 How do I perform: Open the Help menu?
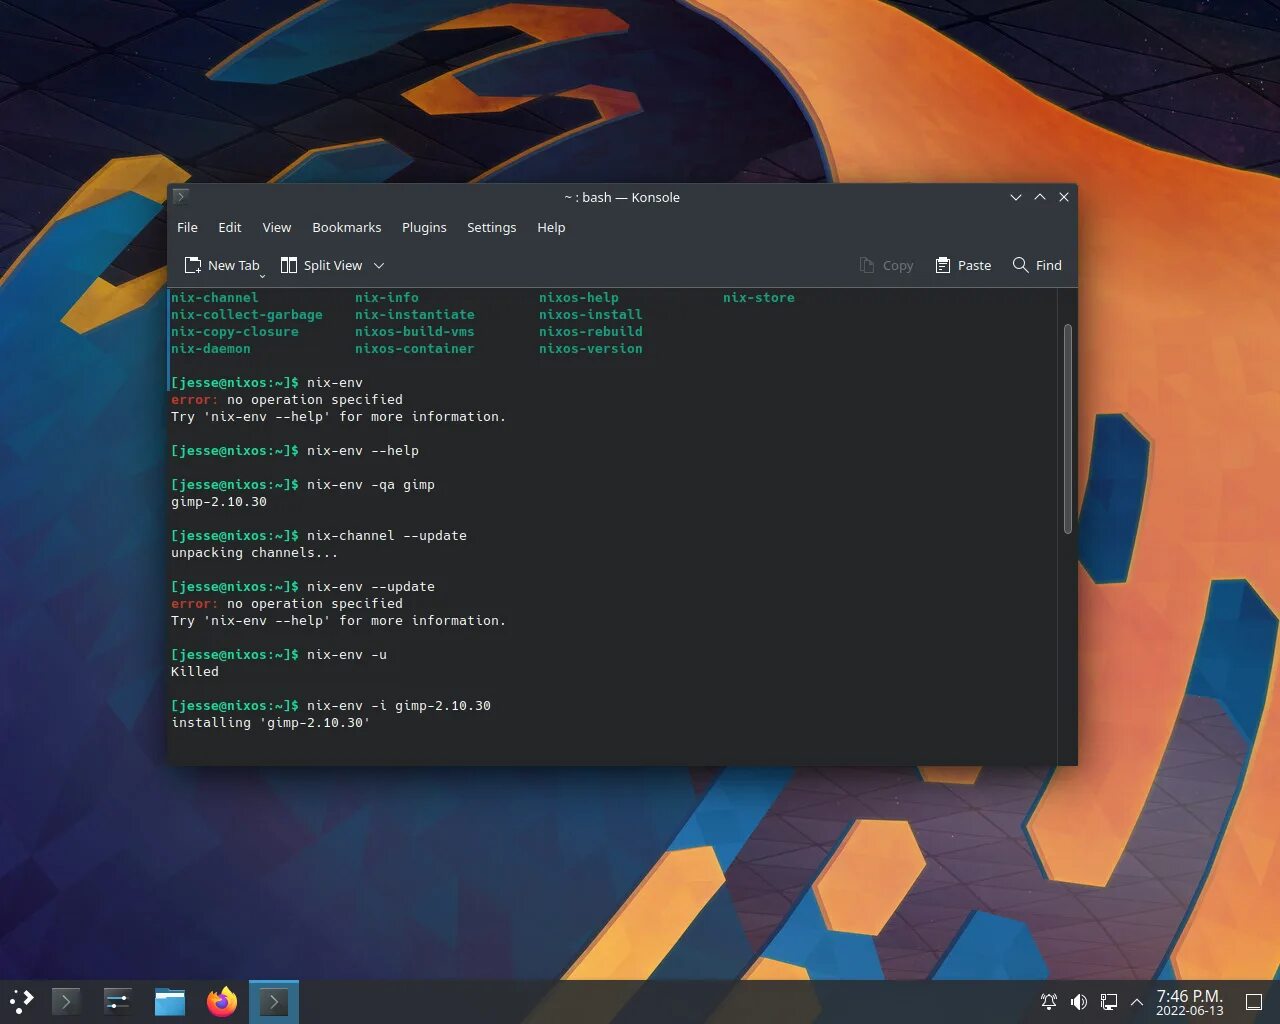[x=551, y=227]
